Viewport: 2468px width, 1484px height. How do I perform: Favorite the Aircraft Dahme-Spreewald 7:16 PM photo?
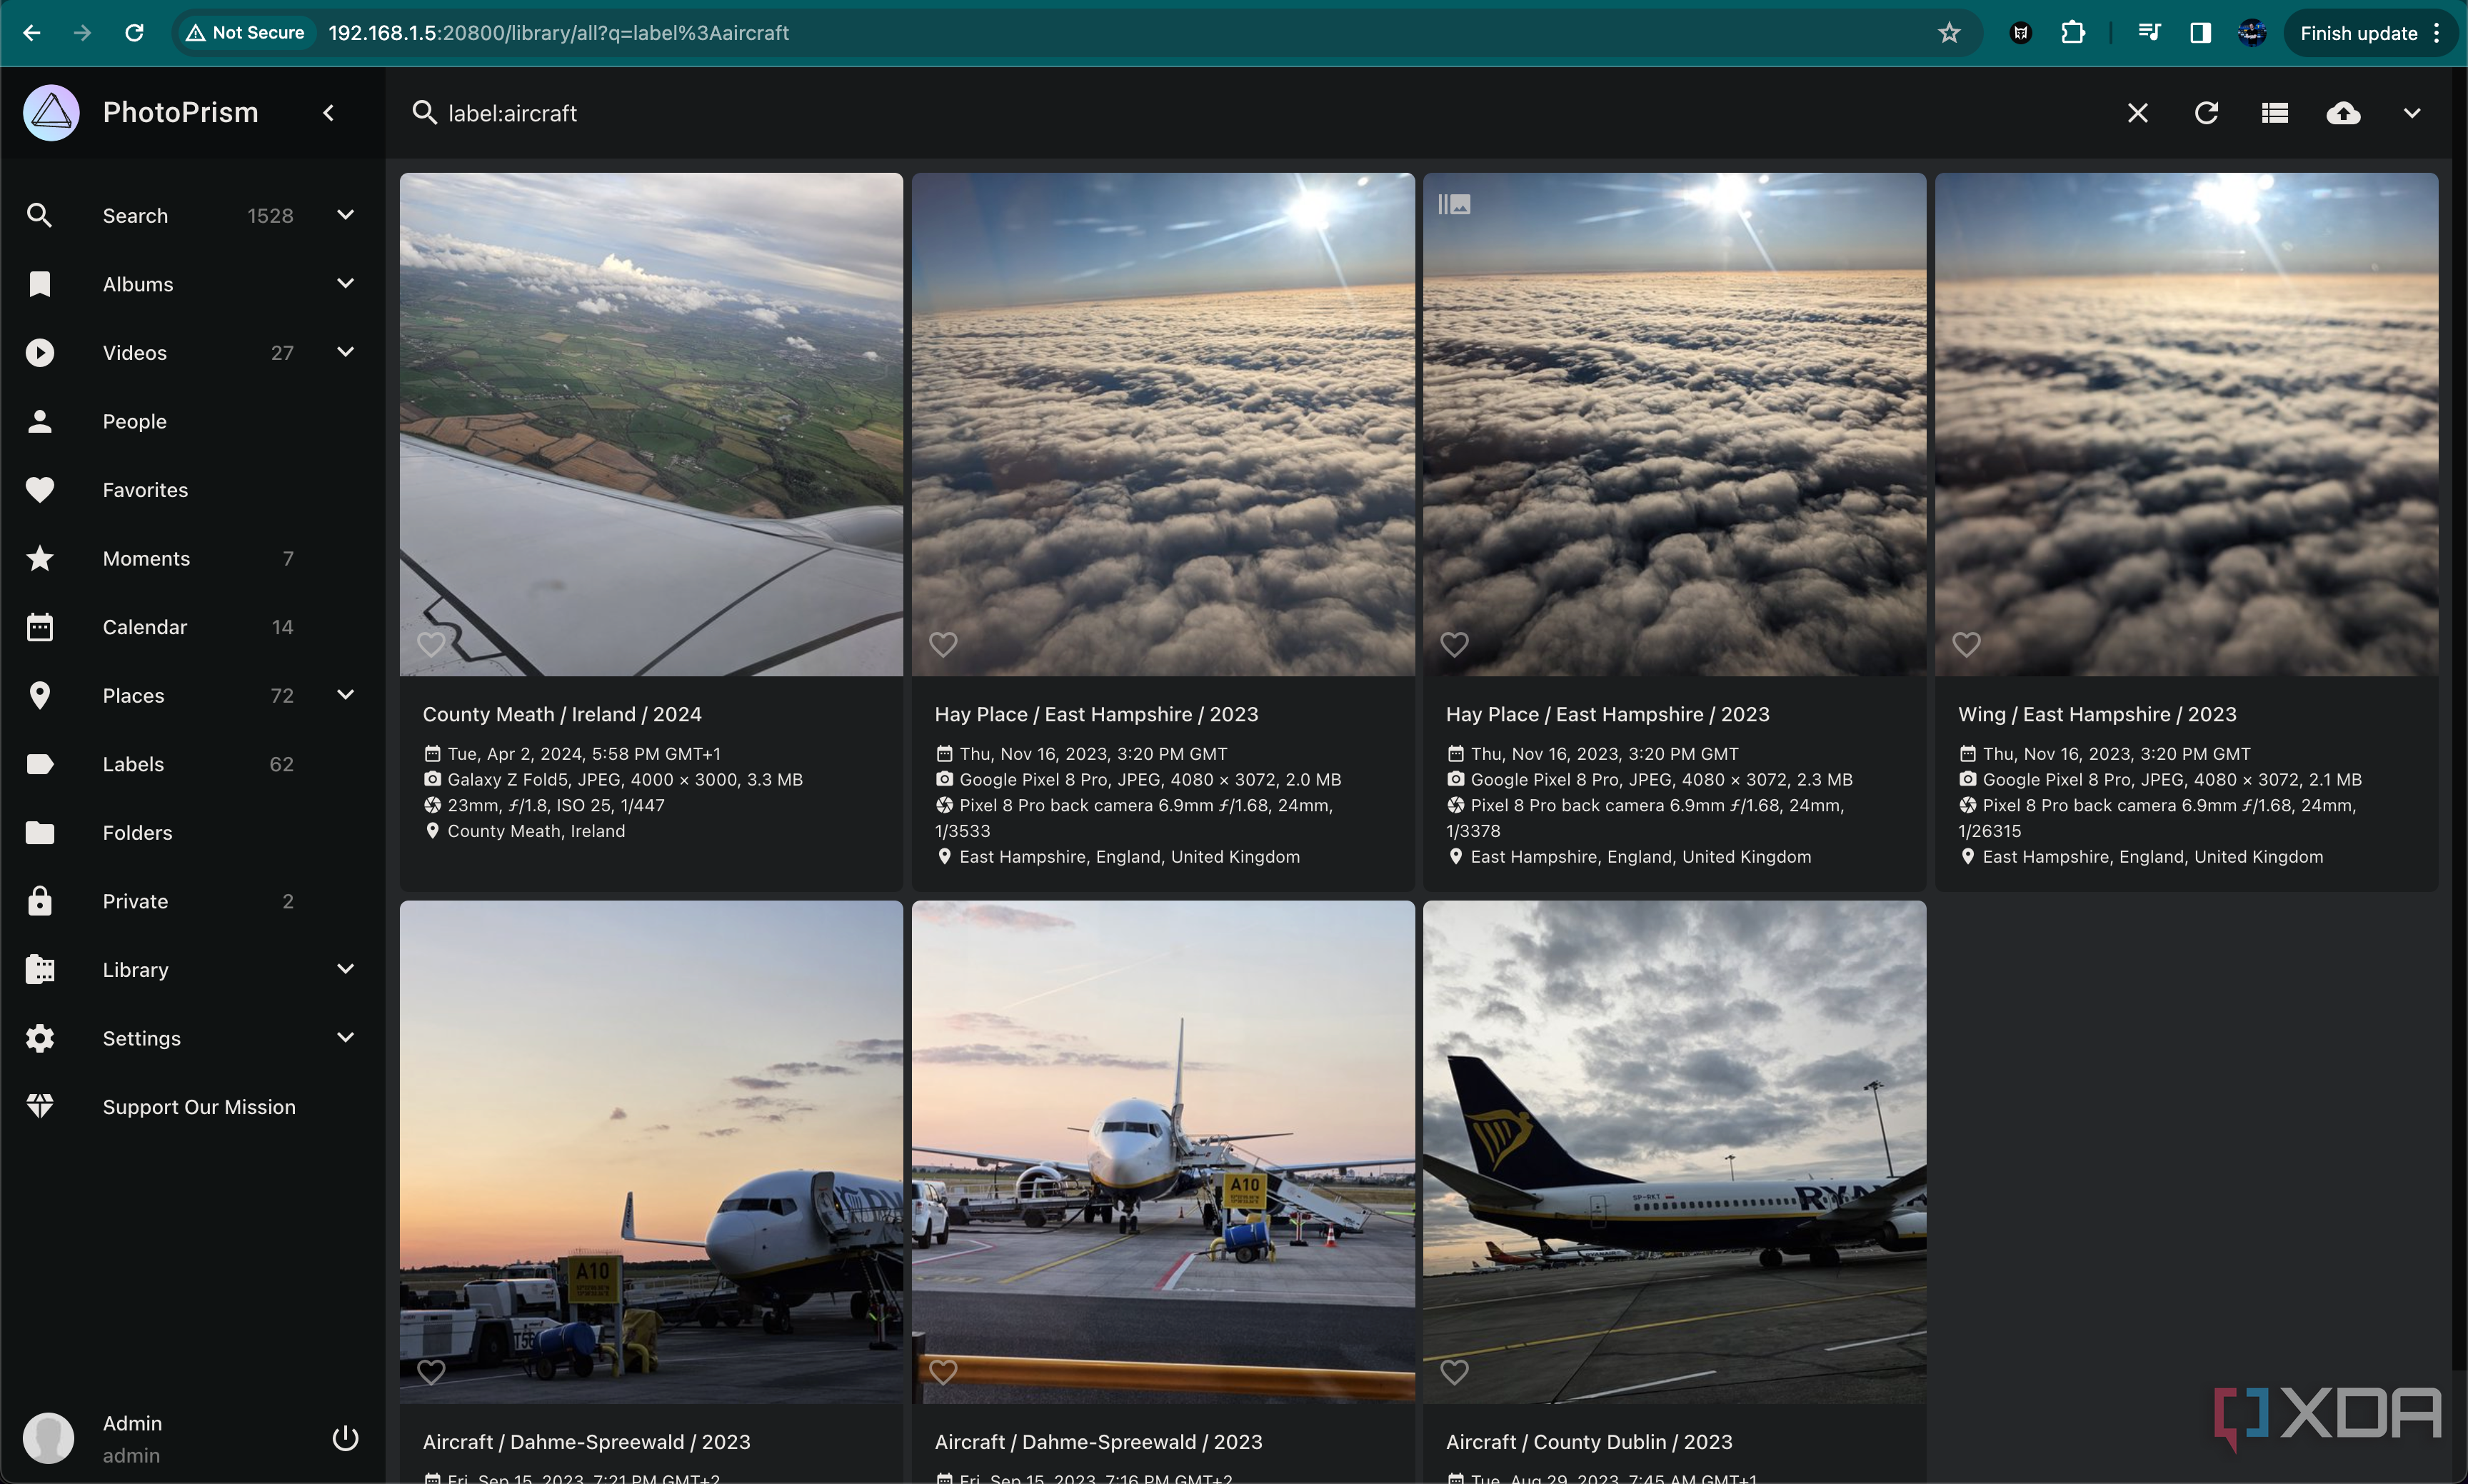point(943,1372)
